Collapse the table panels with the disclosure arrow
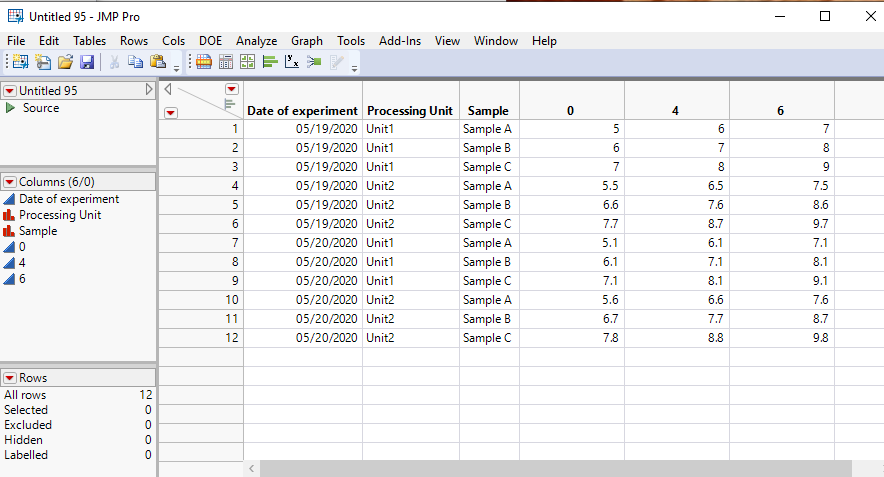884x477 pixels. [x=149, y=90]
